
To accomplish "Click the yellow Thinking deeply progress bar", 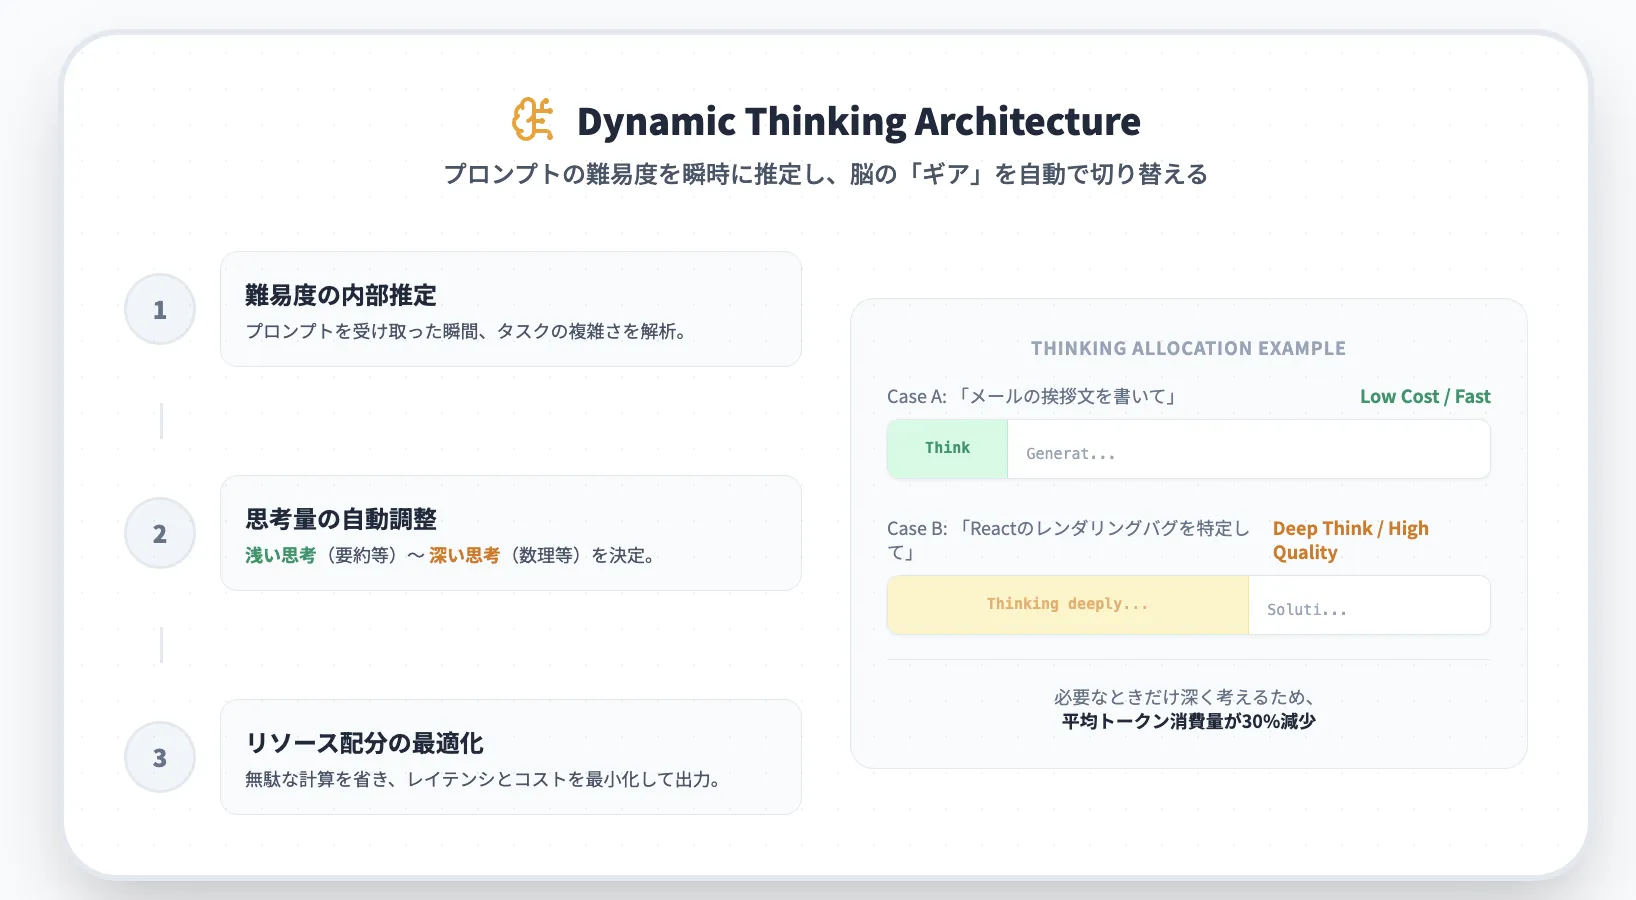I will click(1066, 604).
